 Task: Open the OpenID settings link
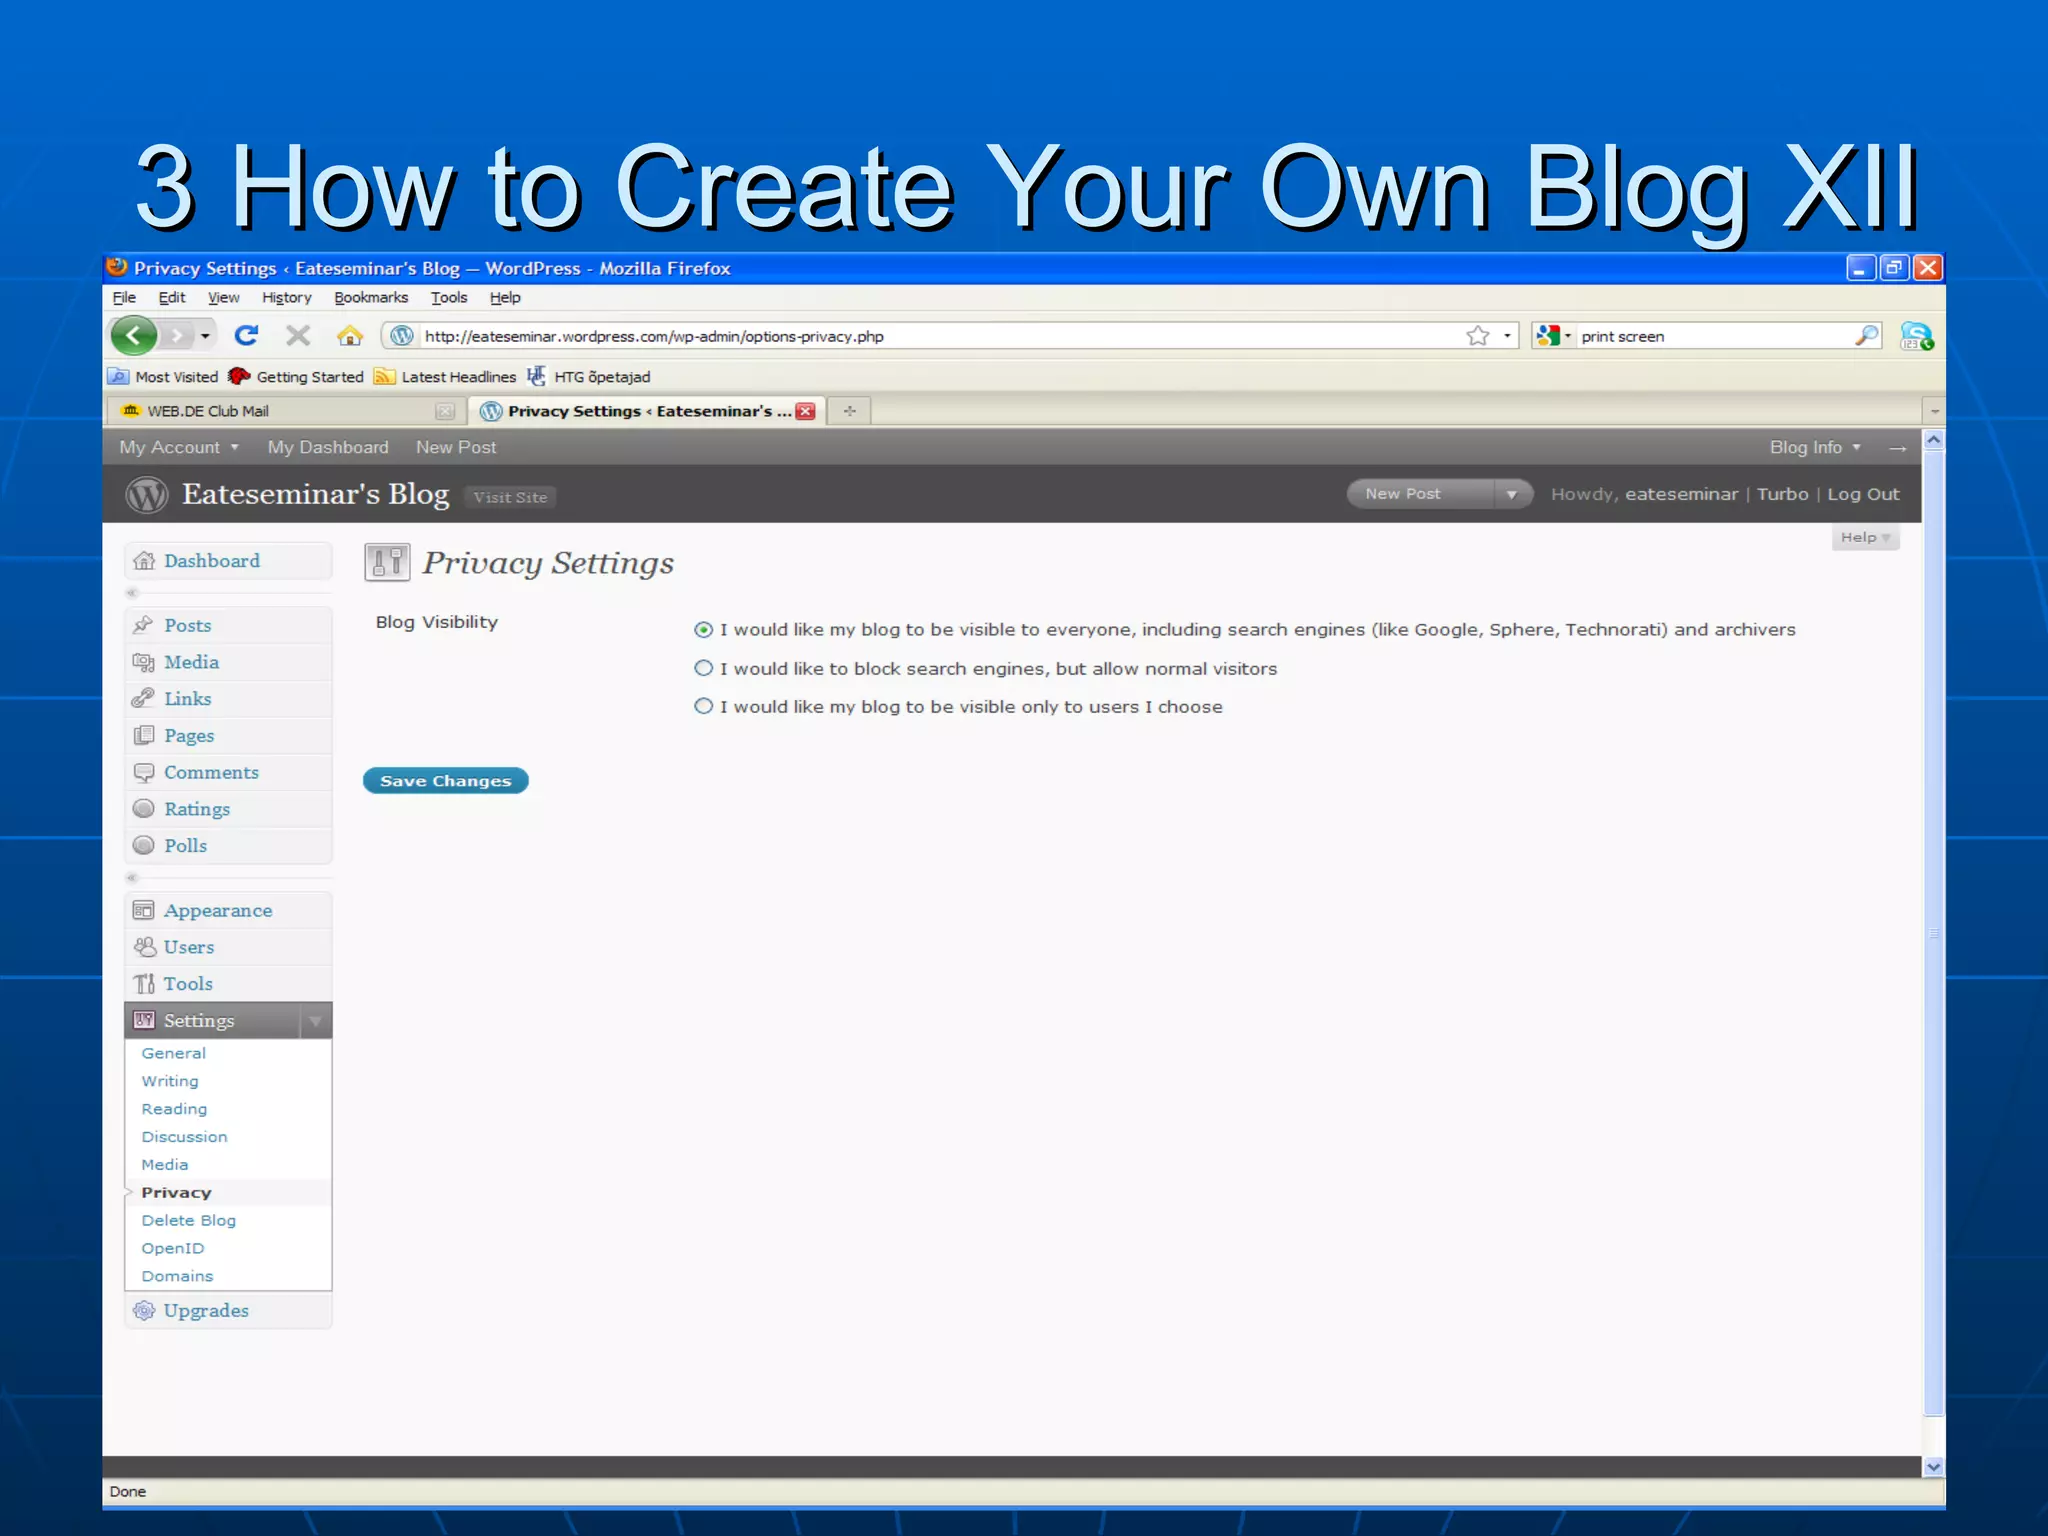coord(173,1248)
